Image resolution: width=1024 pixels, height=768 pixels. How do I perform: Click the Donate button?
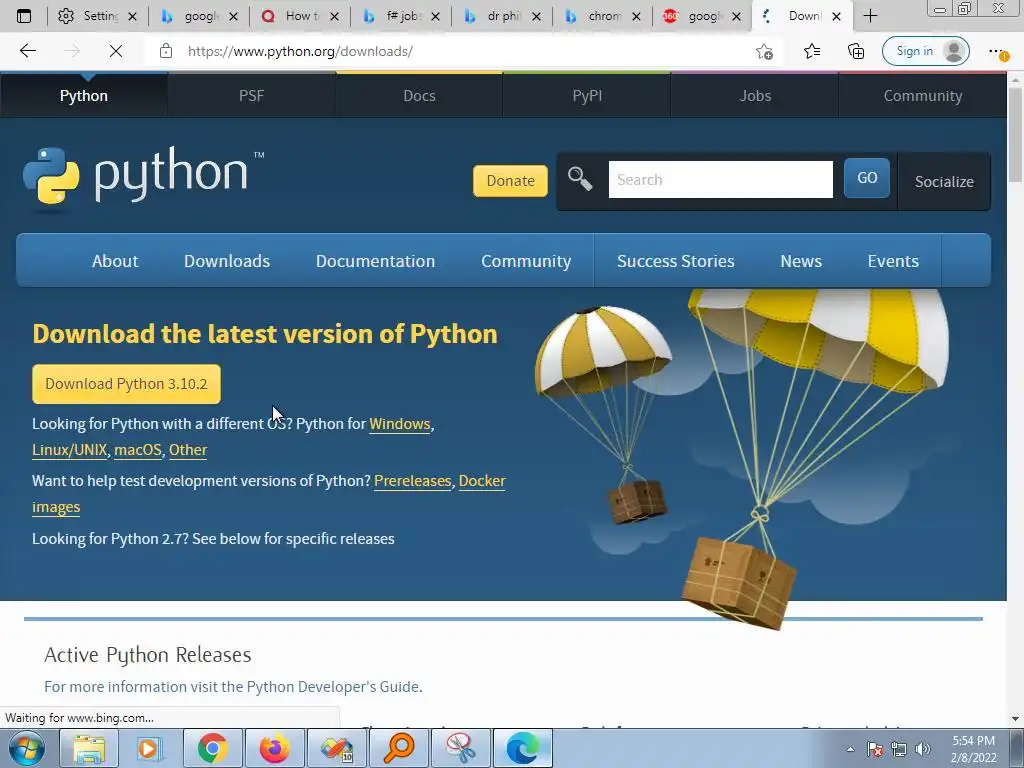click(x=510, y=180)
